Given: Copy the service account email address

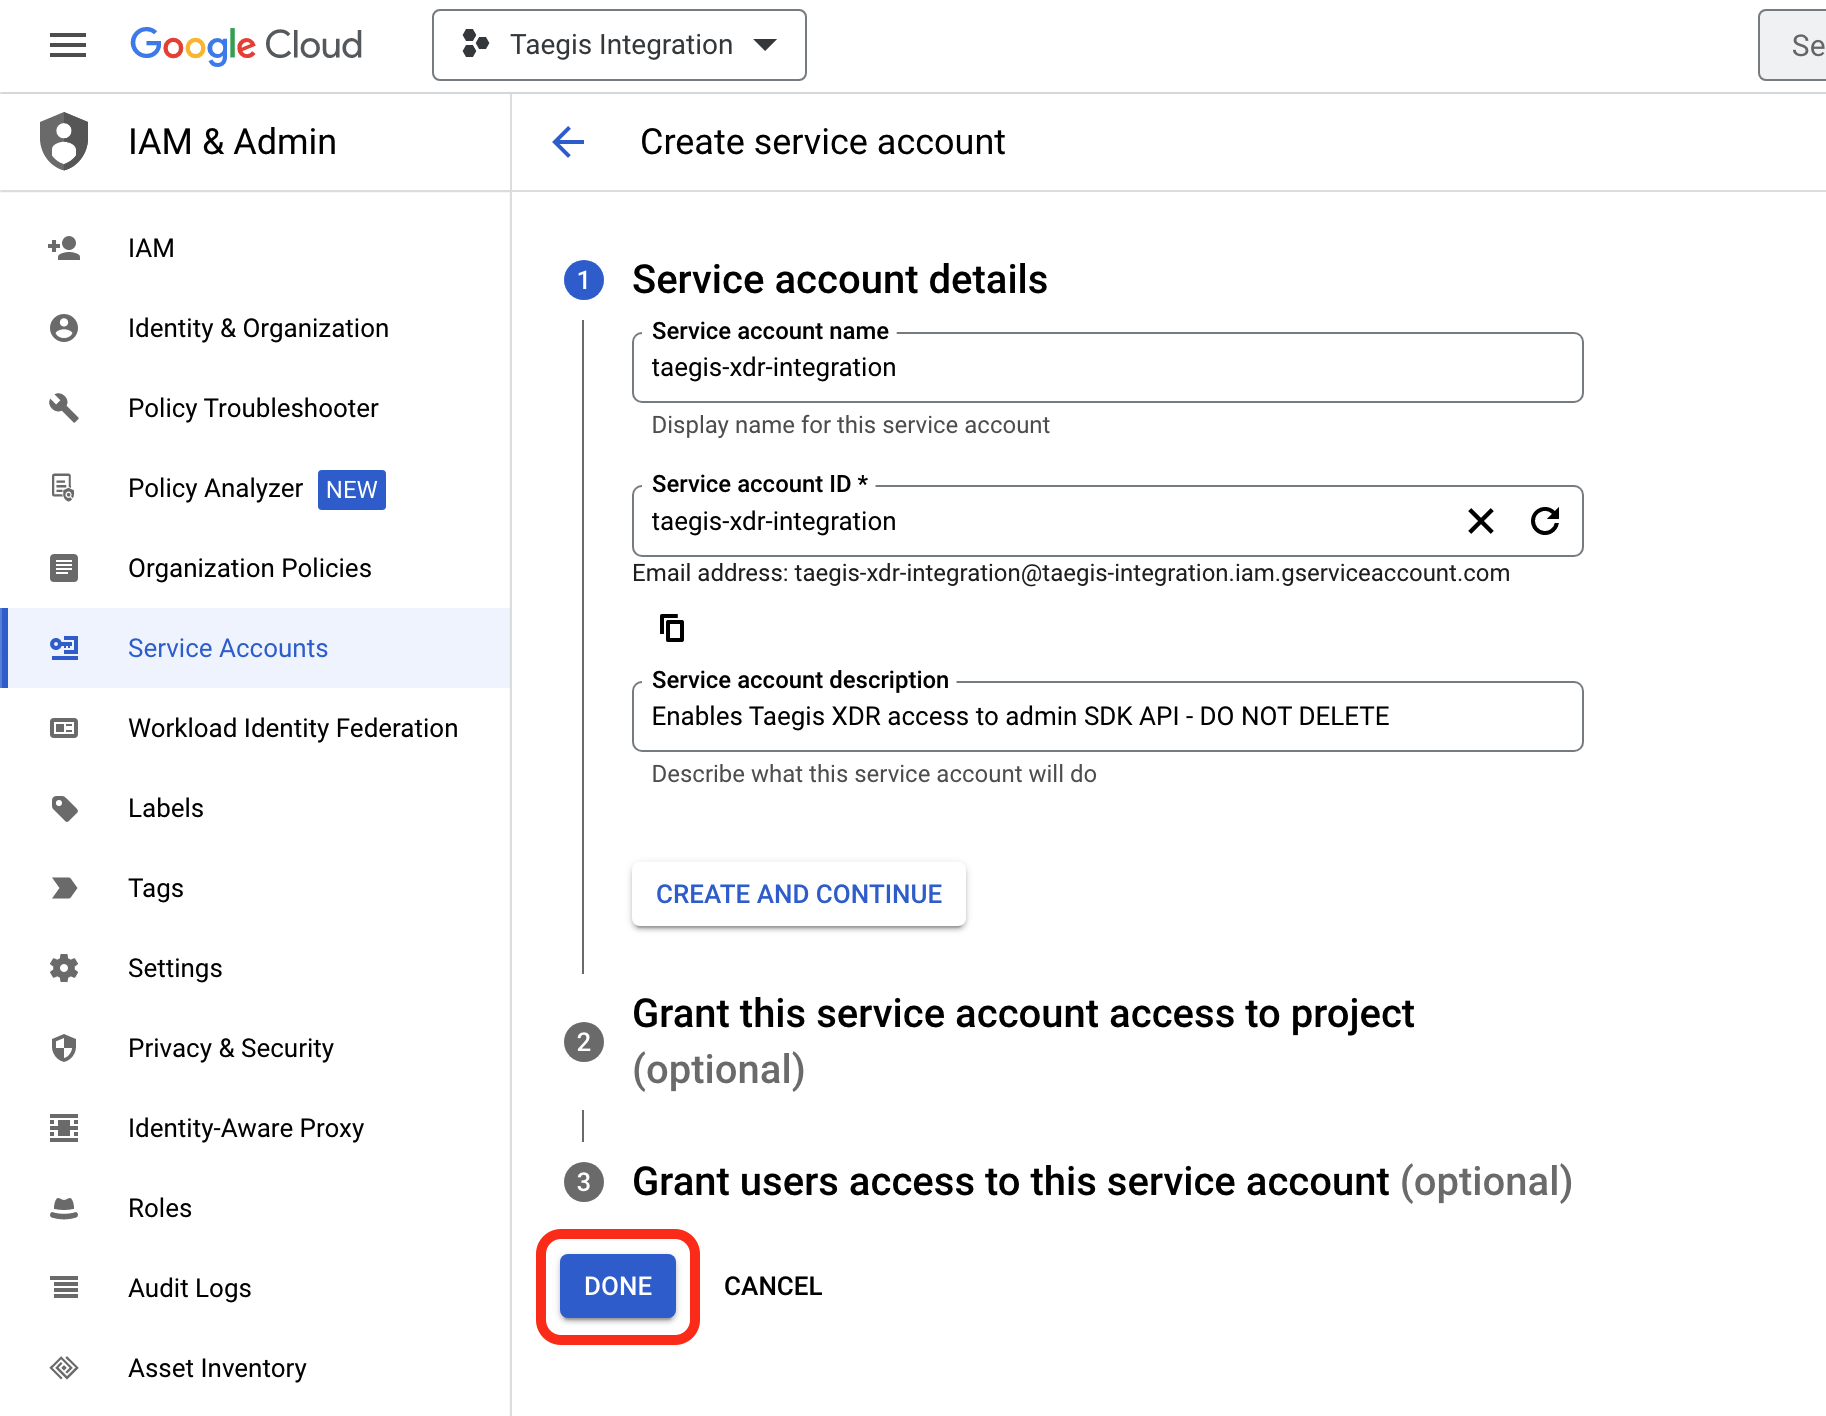Looking at the screenshot, I should click(672, 628).
